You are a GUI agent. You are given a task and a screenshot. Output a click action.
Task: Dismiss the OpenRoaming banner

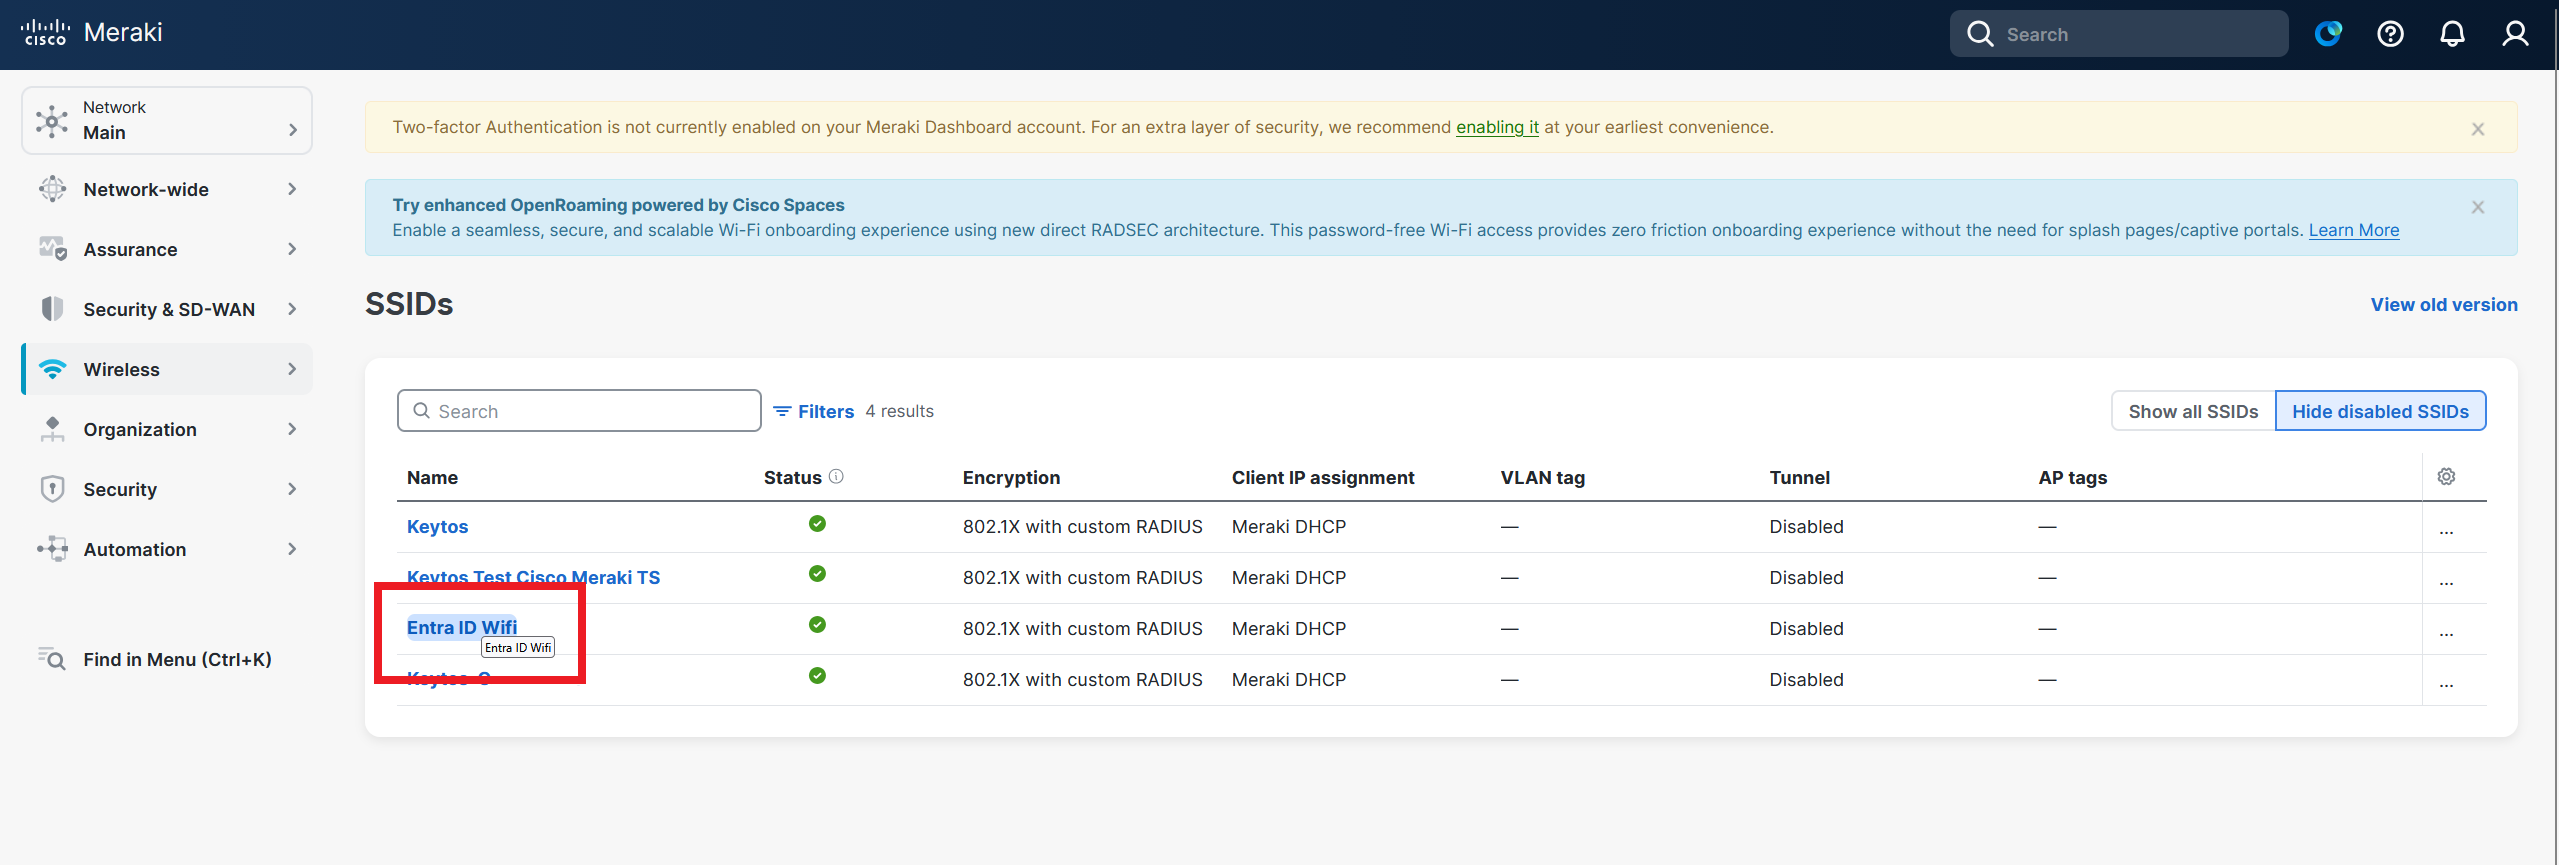click(2478, 207)
